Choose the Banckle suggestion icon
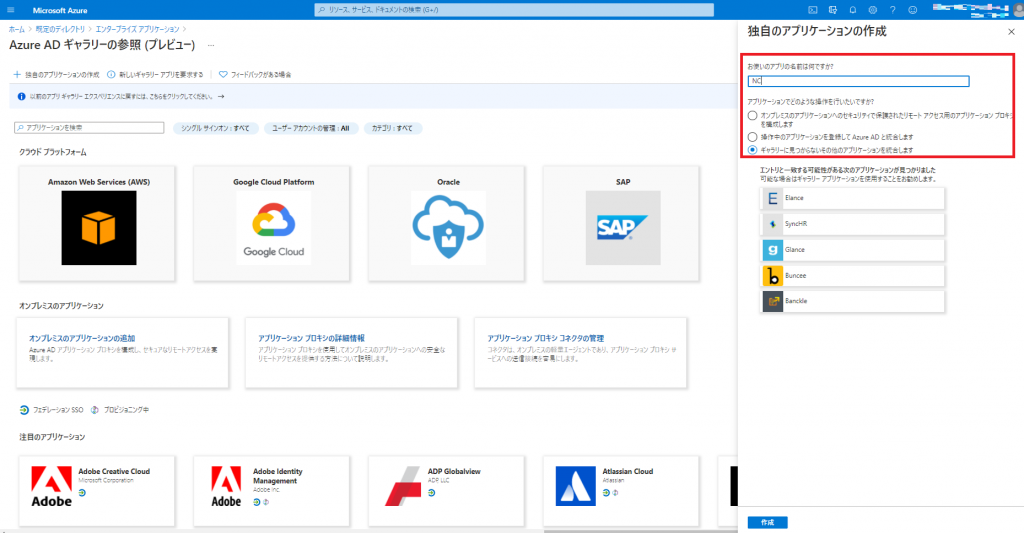The image size is (1024, 533). point(773,302)
